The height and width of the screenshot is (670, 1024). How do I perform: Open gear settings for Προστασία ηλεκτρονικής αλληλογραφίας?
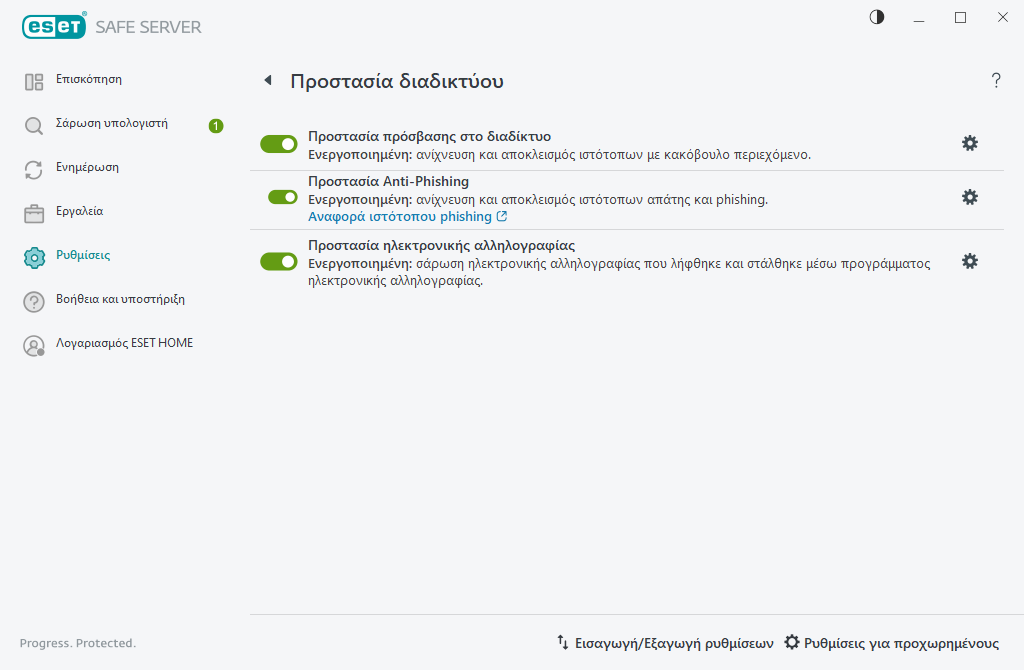click(x=969, y=261)
